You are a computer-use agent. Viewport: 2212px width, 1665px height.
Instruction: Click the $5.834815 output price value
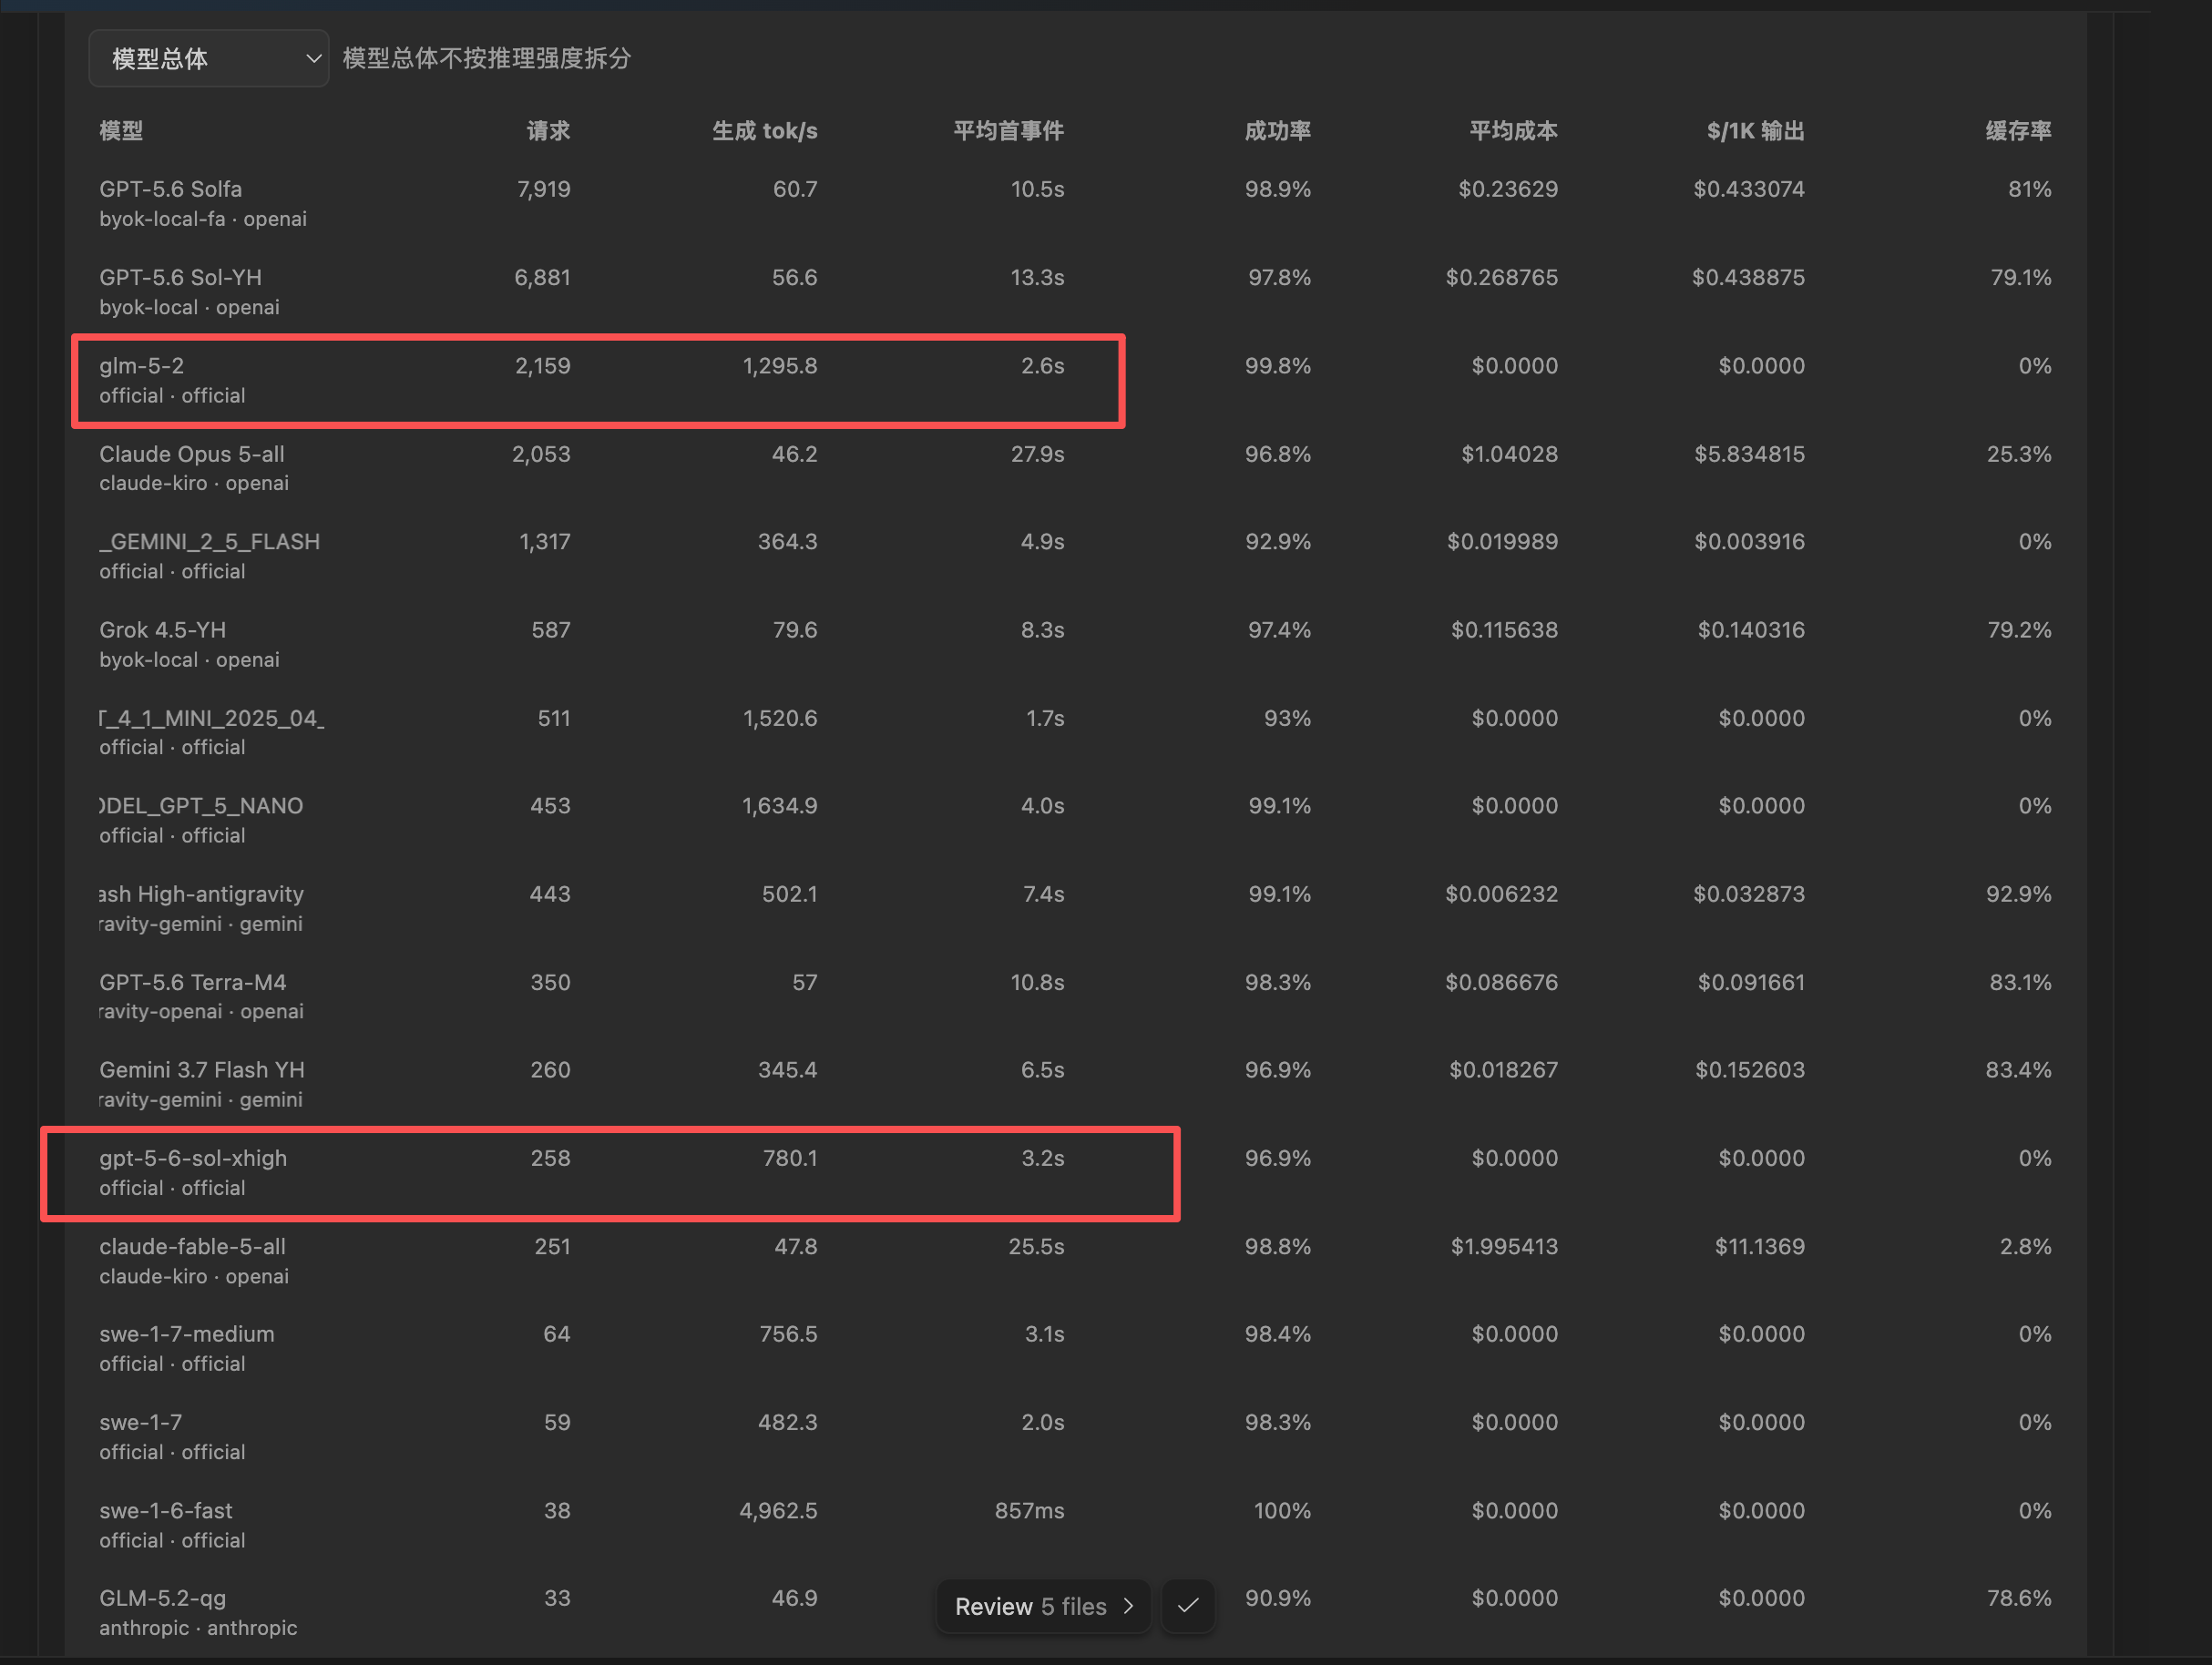point(1749,454)
